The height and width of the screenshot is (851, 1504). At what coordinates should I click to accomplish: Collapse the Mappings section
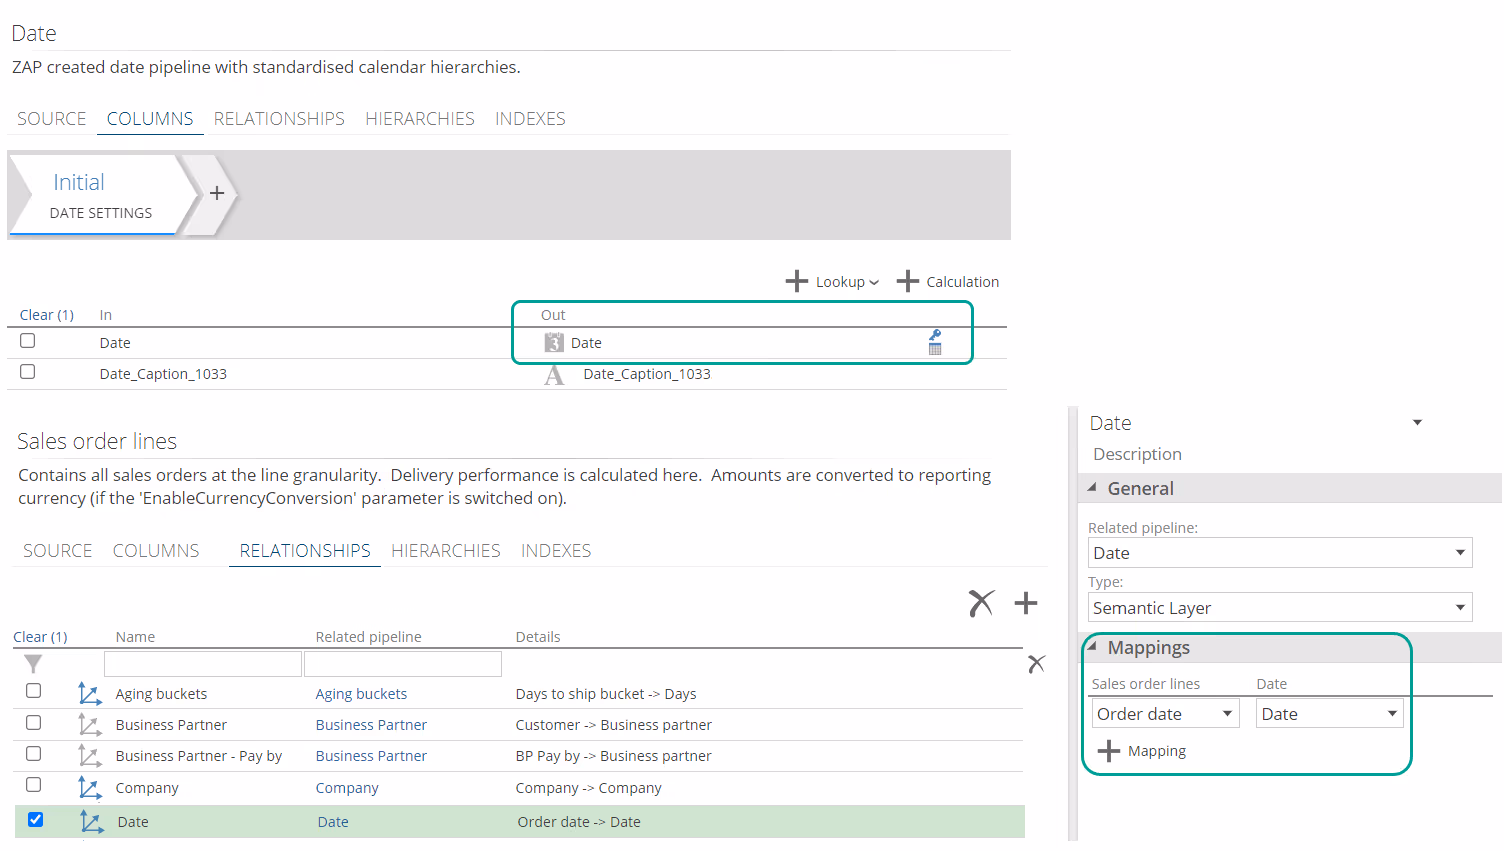pyautogui.click(x=1093, y=647)
